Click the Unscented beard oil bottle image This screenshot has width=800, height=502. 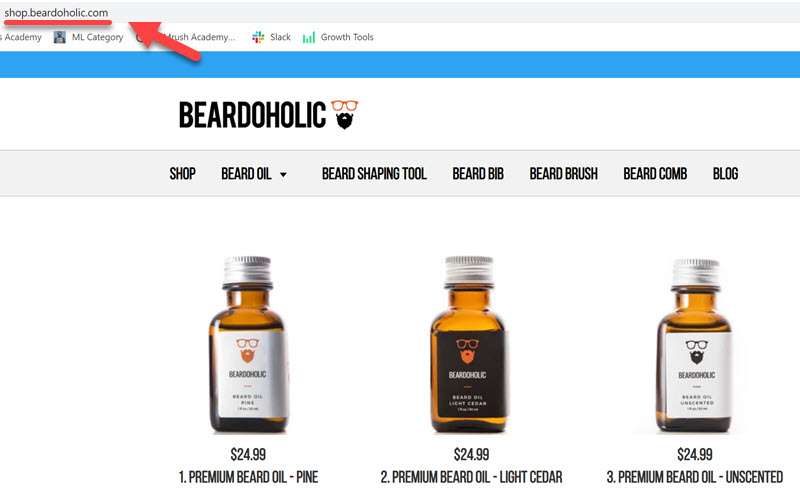[695, 346]
